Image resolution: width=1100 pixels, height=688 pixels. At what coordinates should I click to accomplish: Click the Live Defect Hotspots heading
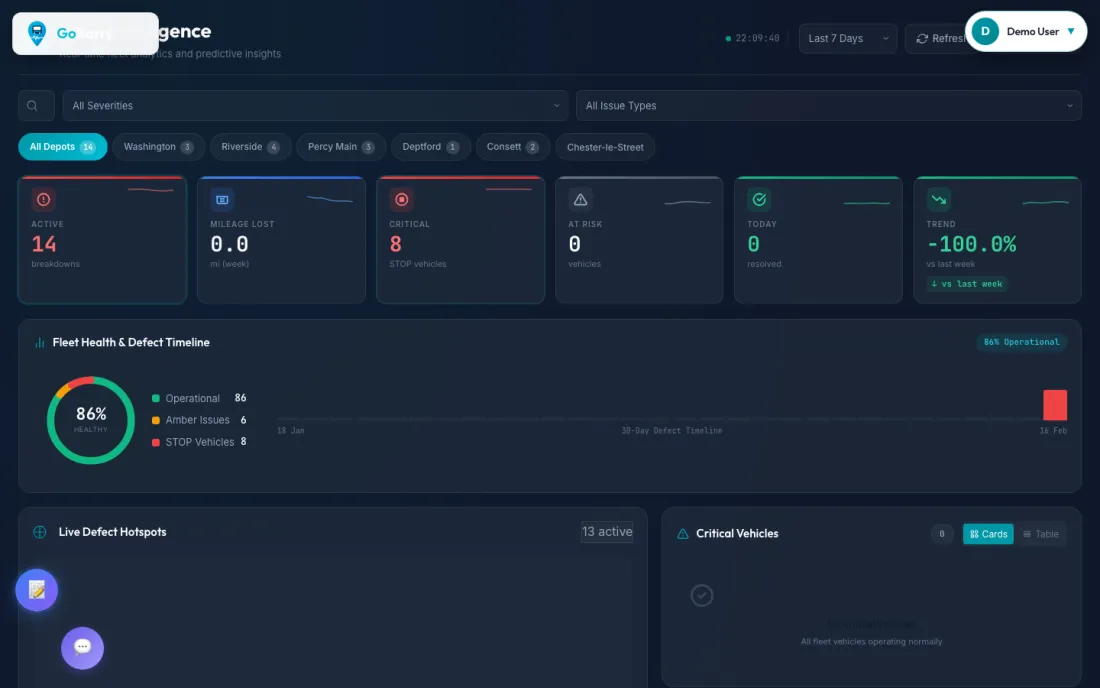click(112, 532)
